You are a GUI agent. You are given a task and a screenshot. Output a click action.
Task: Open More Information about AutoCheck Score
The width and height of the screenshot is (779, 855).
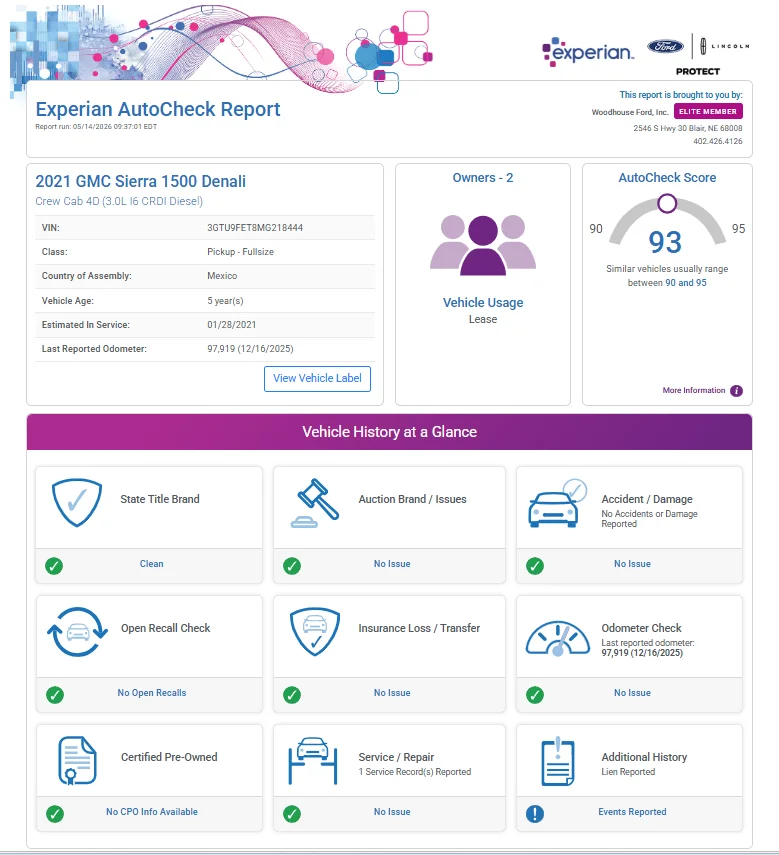coord(693,390)
